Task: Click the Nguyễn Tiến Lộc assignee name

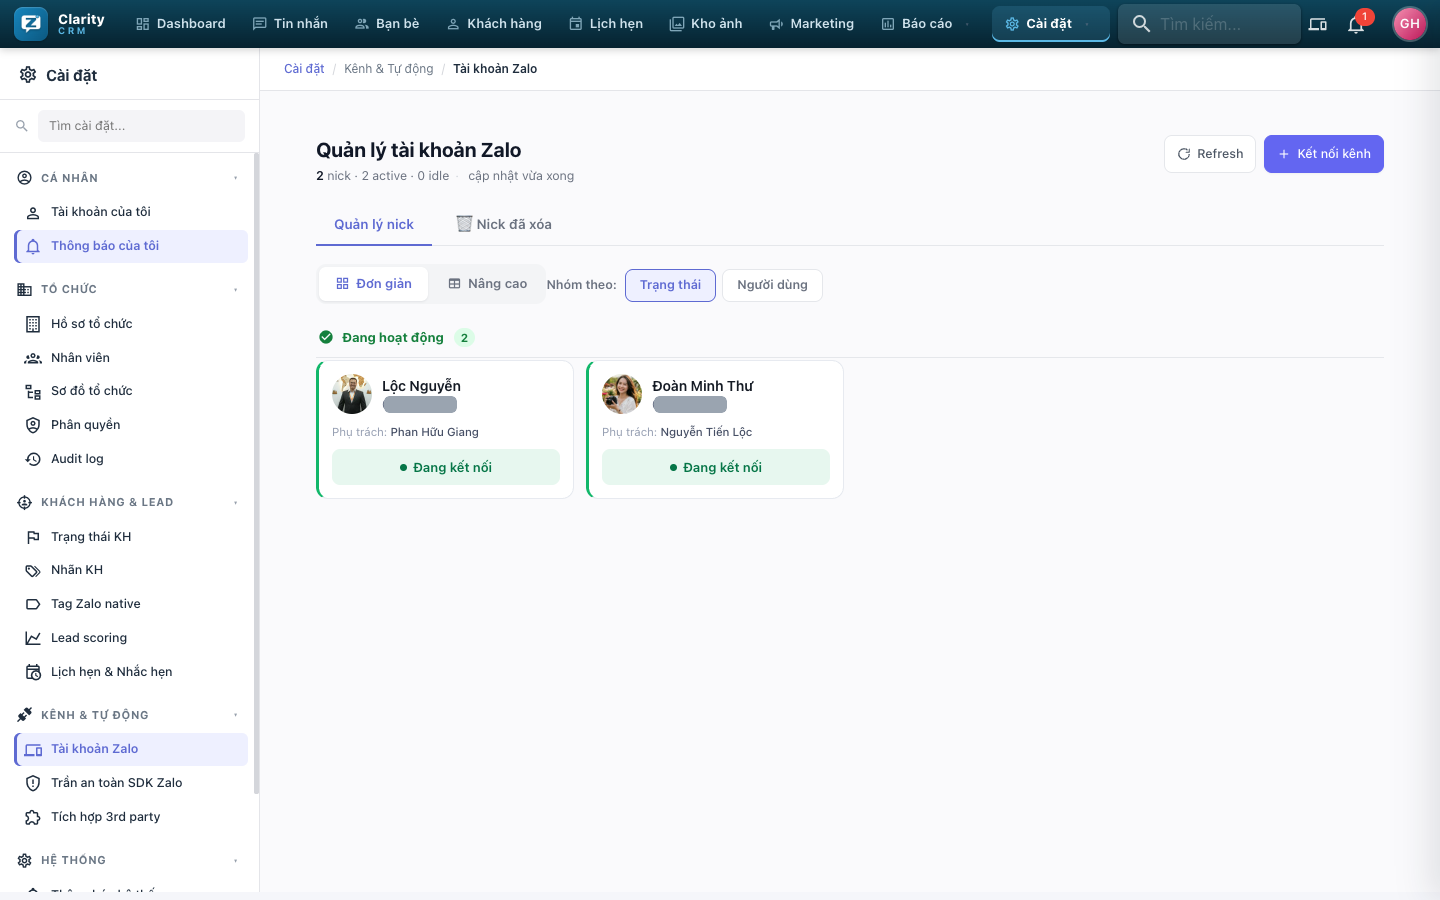Action: 706,432
